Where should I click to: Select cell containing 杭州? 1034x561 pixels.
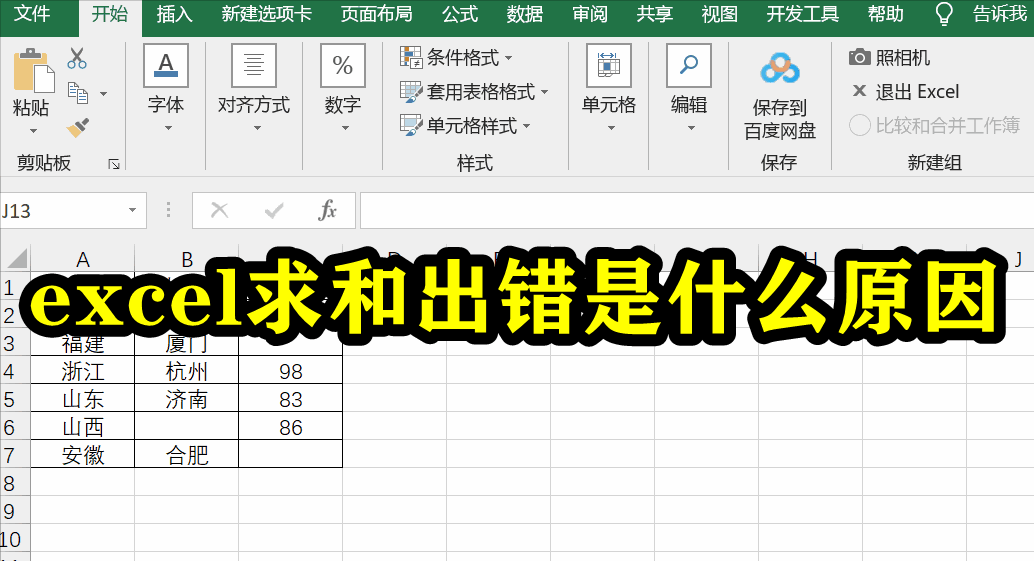pos(187,371)
